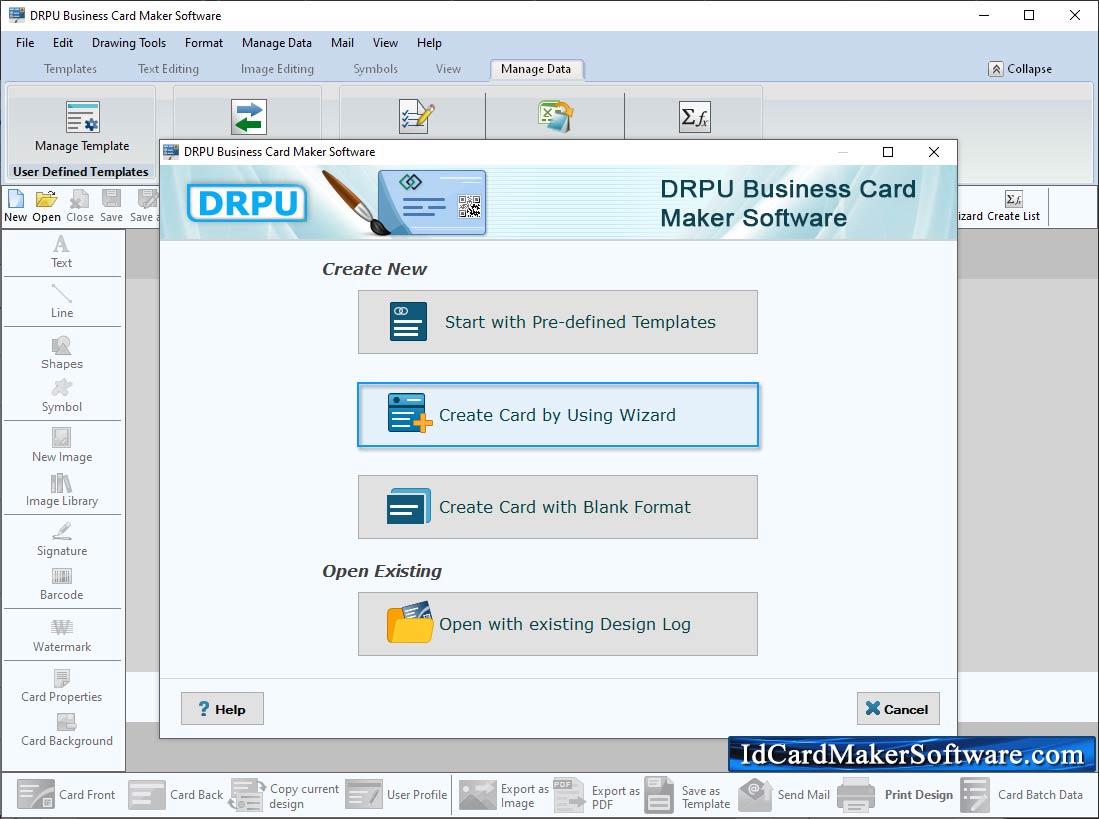The height and width of the screenshot is (819, 1099).
Task: Switch to the Templates ribbon tab
Action: pos(70,69)
